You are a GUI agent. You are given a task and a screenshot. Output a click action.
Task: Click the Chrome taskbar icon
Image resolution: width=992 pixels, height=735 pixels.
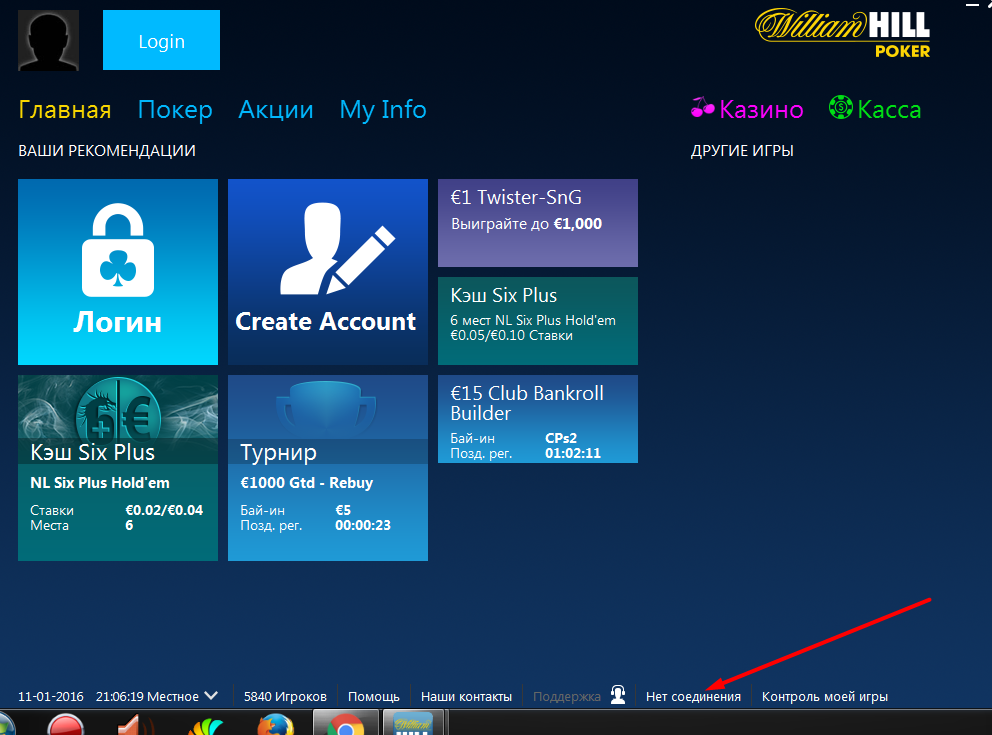tap(346, 724)
